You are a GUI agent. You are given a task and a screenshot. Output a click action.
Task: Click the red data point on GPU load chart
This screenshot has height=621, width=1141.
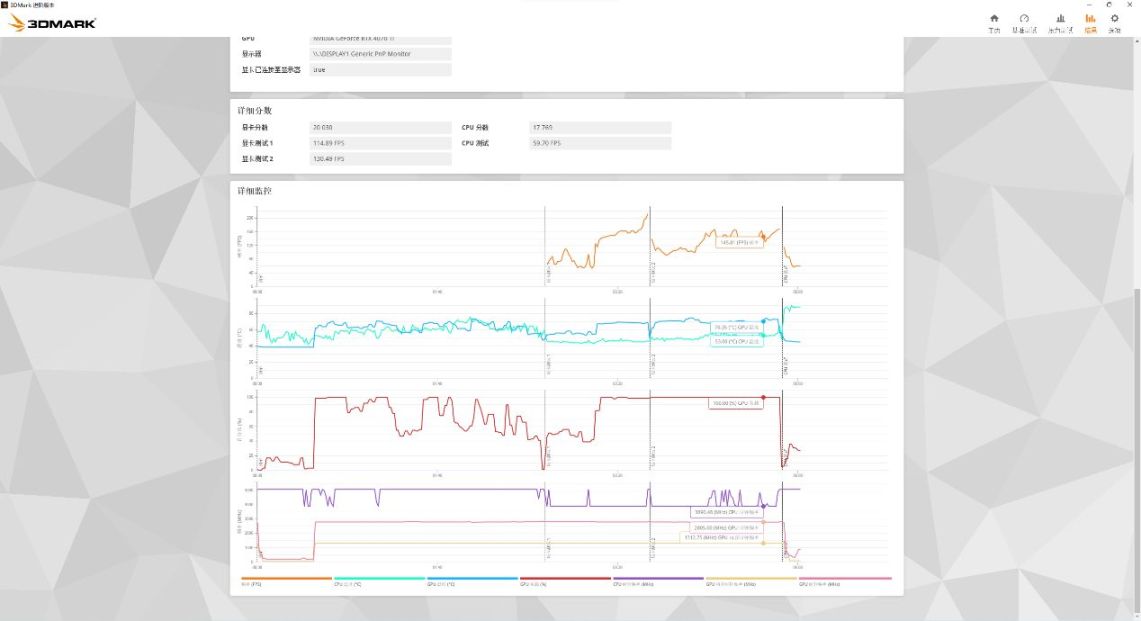pyautogui.click(x=763, y=397)
